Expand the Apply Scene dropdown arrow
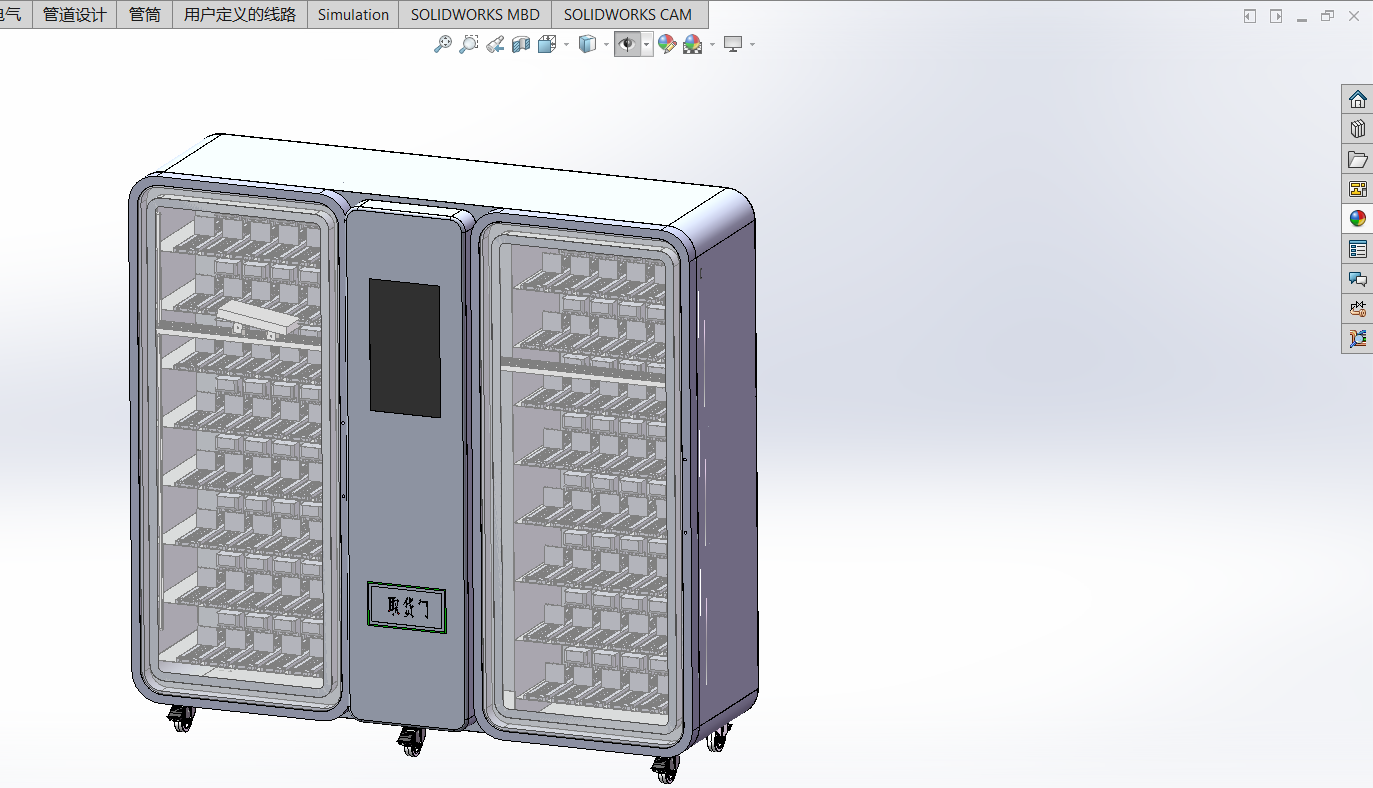The height and width of the screenshot is (788, 1373). pos(712,44)
